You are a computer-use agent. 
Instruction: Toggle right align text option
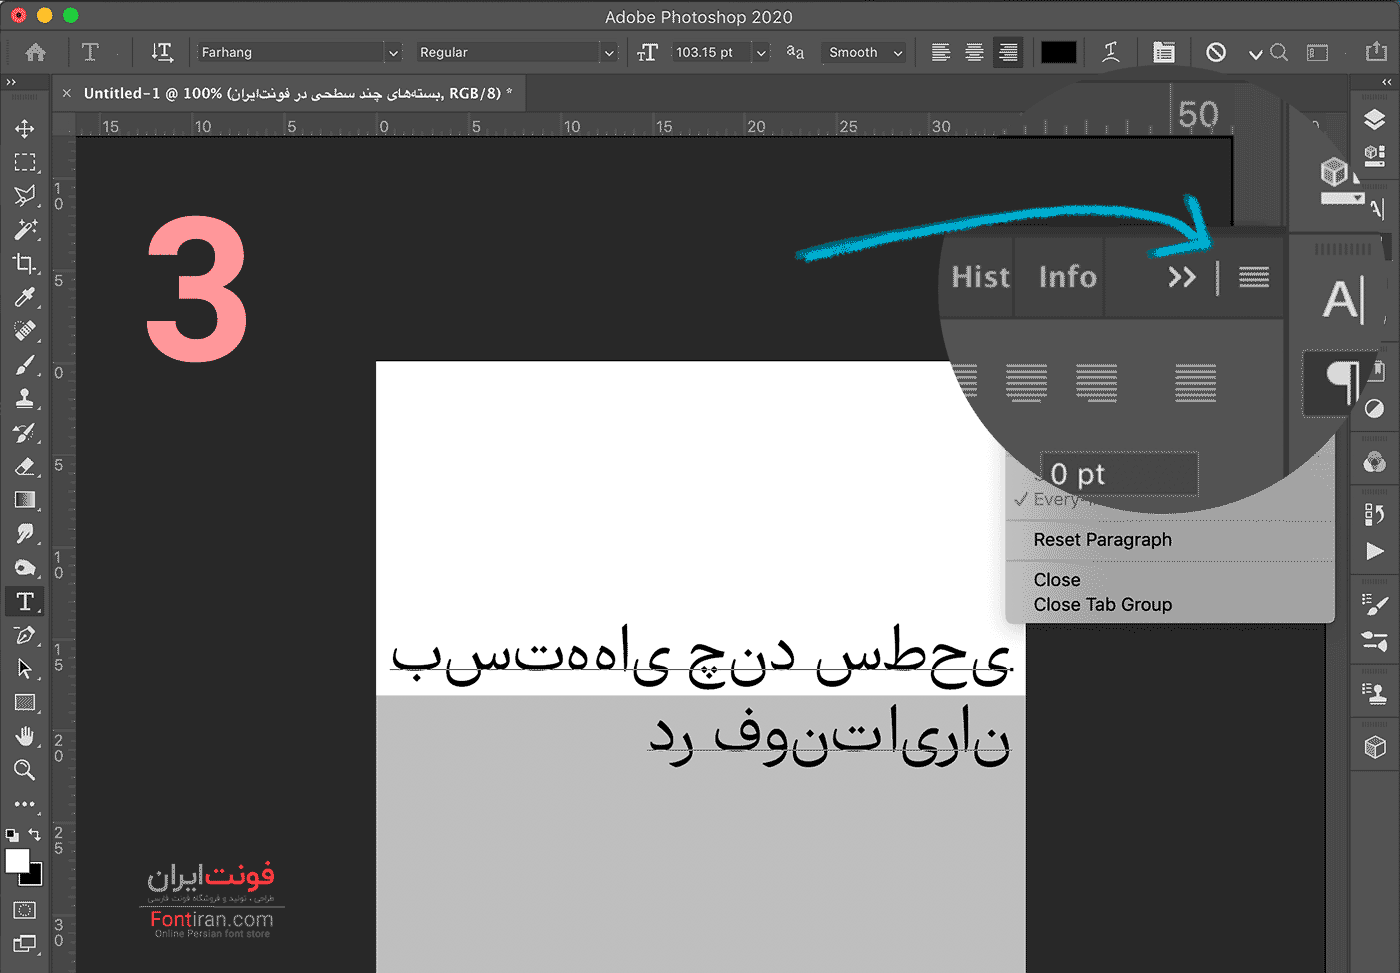[x=1008, y=52]
